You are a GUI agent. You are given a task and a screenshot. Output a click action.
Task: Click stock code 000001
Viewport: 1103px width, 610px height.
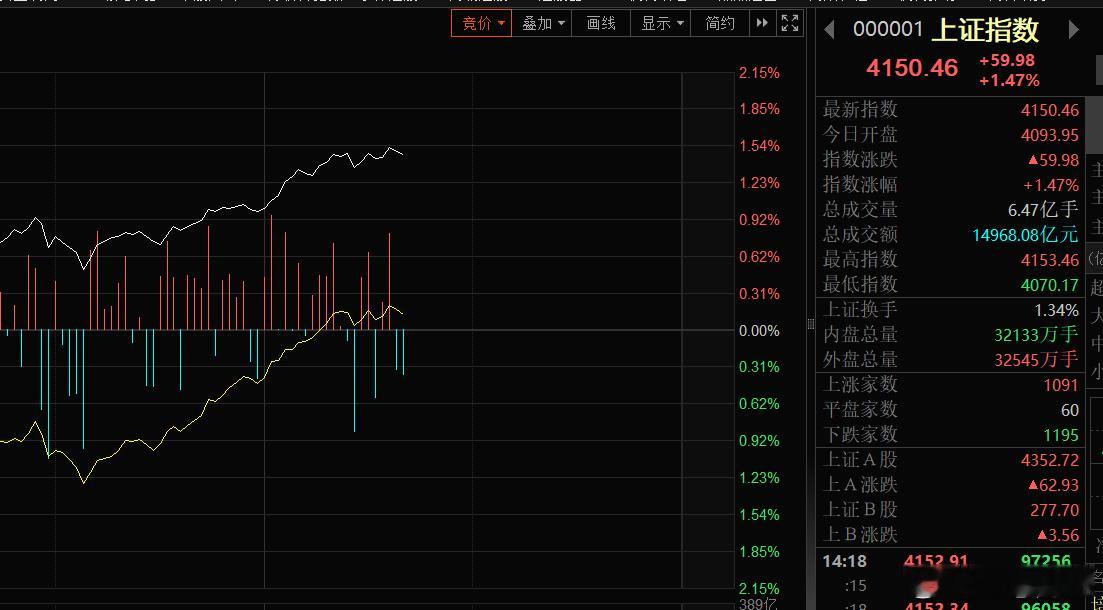tap(888, 29)
